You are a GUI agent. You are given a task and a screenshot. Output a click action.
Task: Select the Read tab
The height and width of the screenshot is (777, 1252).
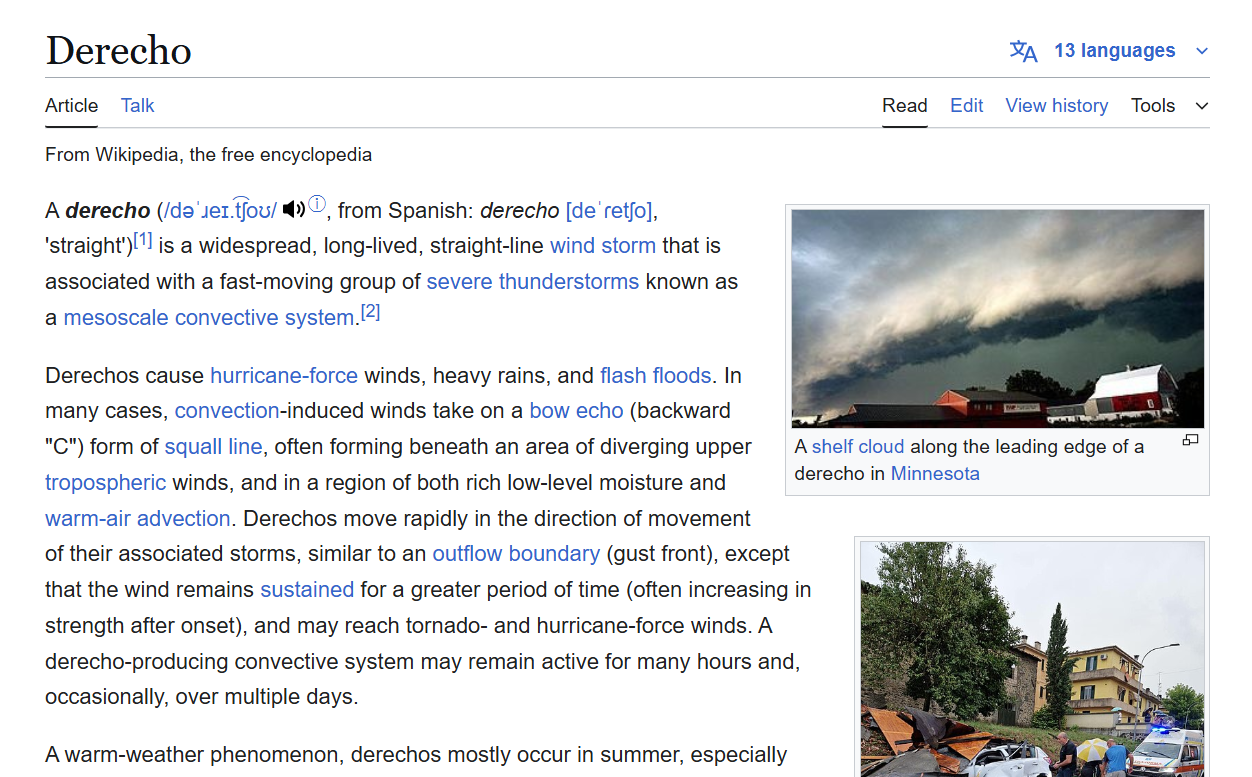click(x=905, y=105)
